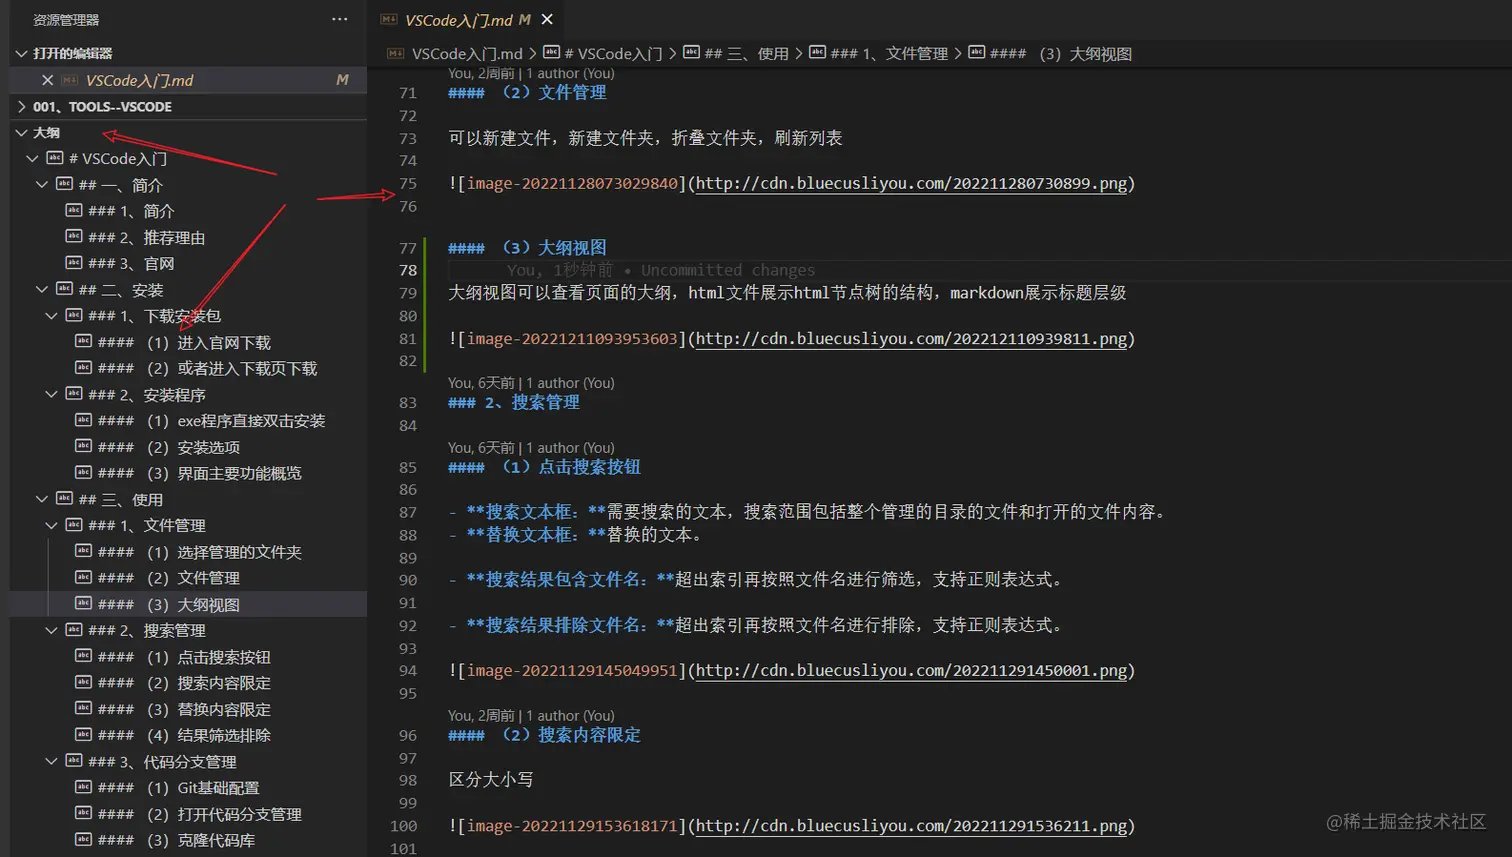This screenshot has width=1512, height=857.
Task: Click the Markdown icon on the VSCode入门.md tab
Action: coord(390,19)
